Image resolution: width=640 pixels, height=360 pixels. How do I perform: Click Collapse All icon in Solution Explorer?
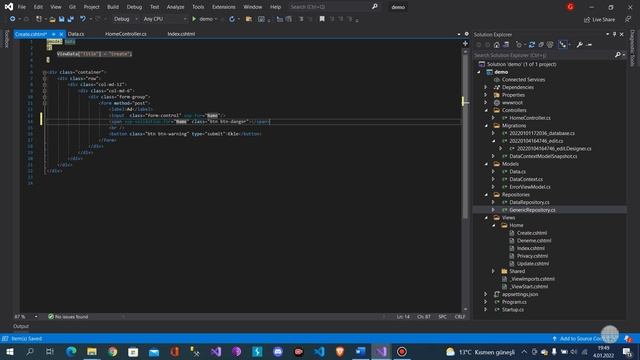[x=541, y=45]
